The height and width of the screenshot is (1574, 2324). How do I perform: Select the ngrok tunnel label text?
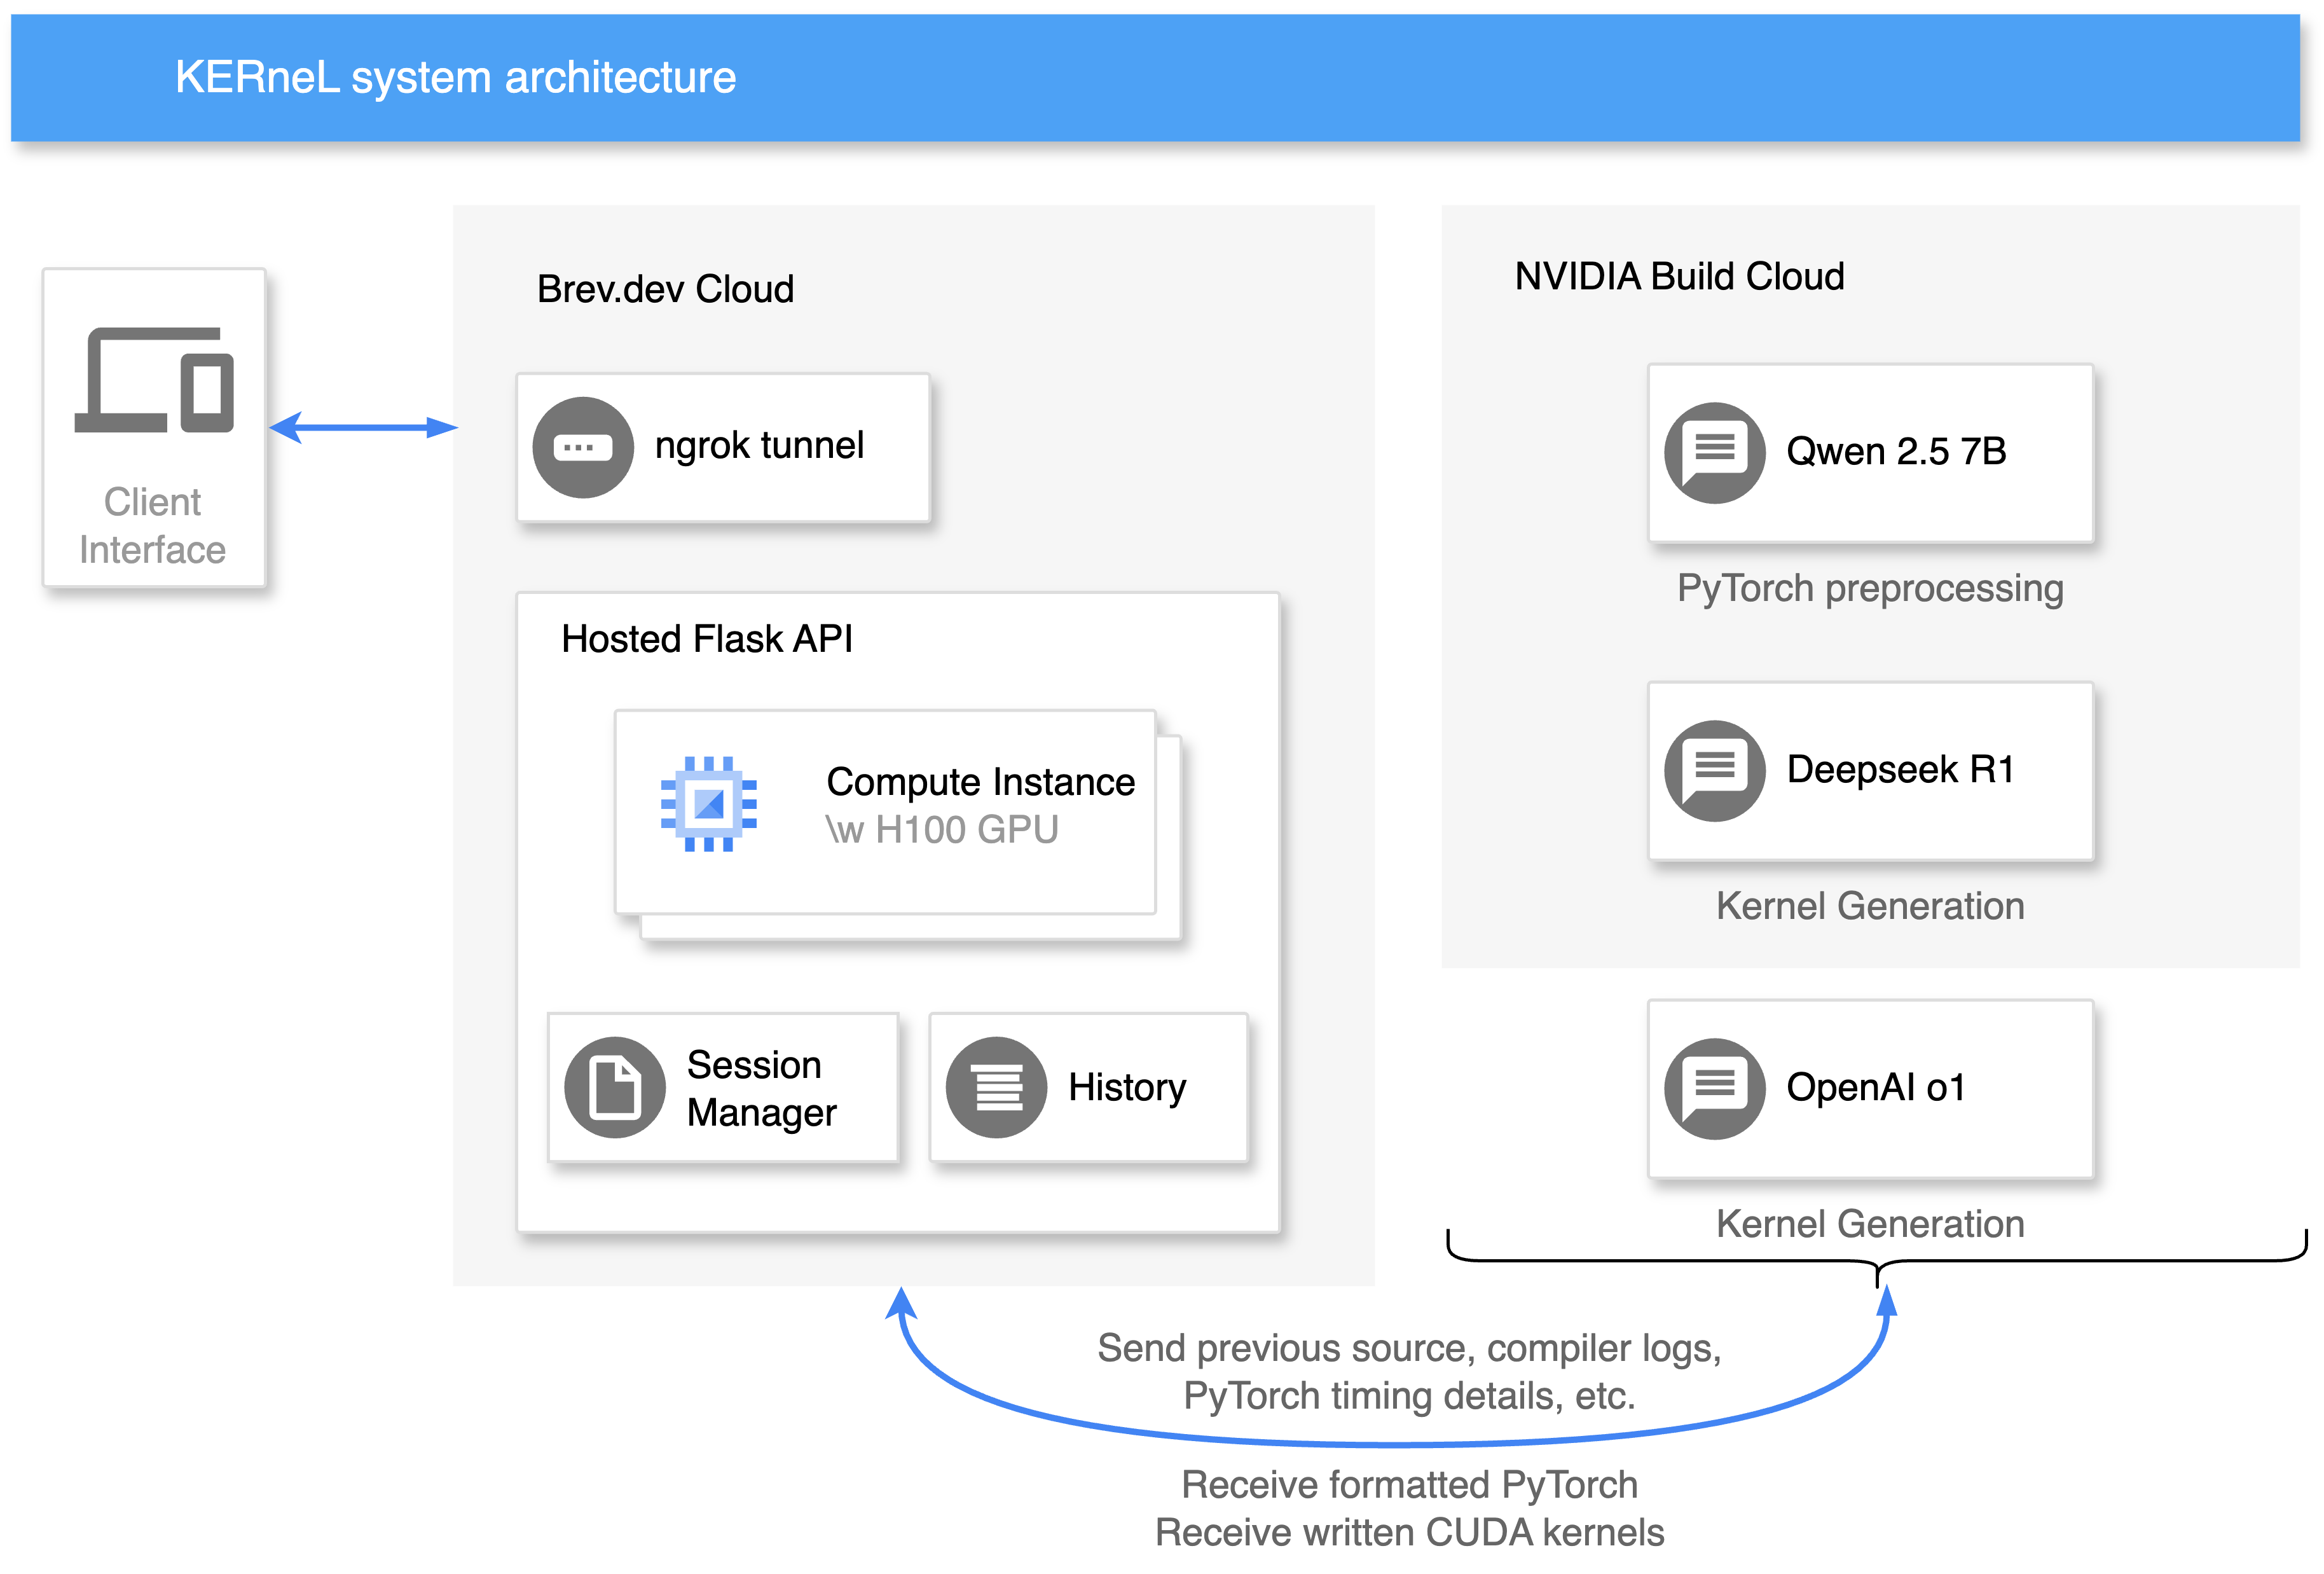pyautogui.click(x=759, y=445)
